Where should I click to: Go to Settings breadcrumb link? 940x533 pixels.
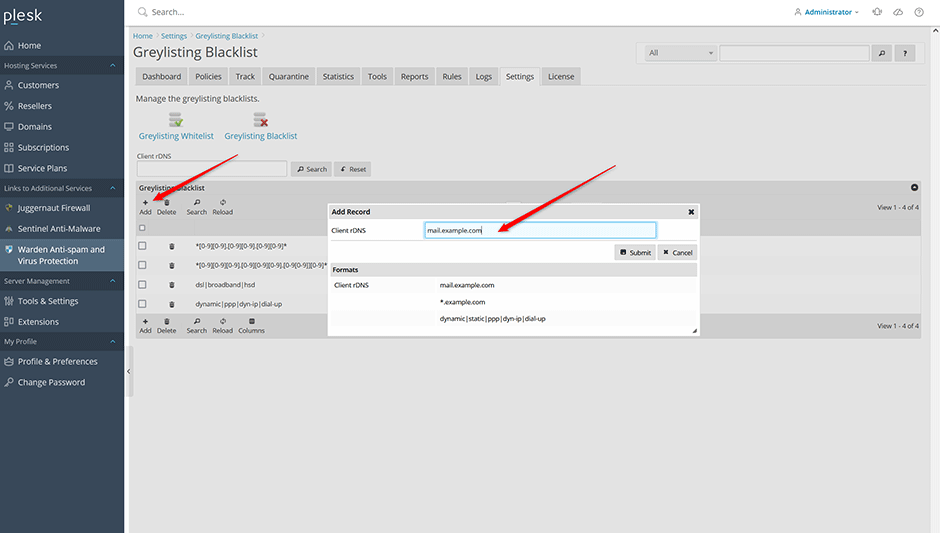point(174,36)
